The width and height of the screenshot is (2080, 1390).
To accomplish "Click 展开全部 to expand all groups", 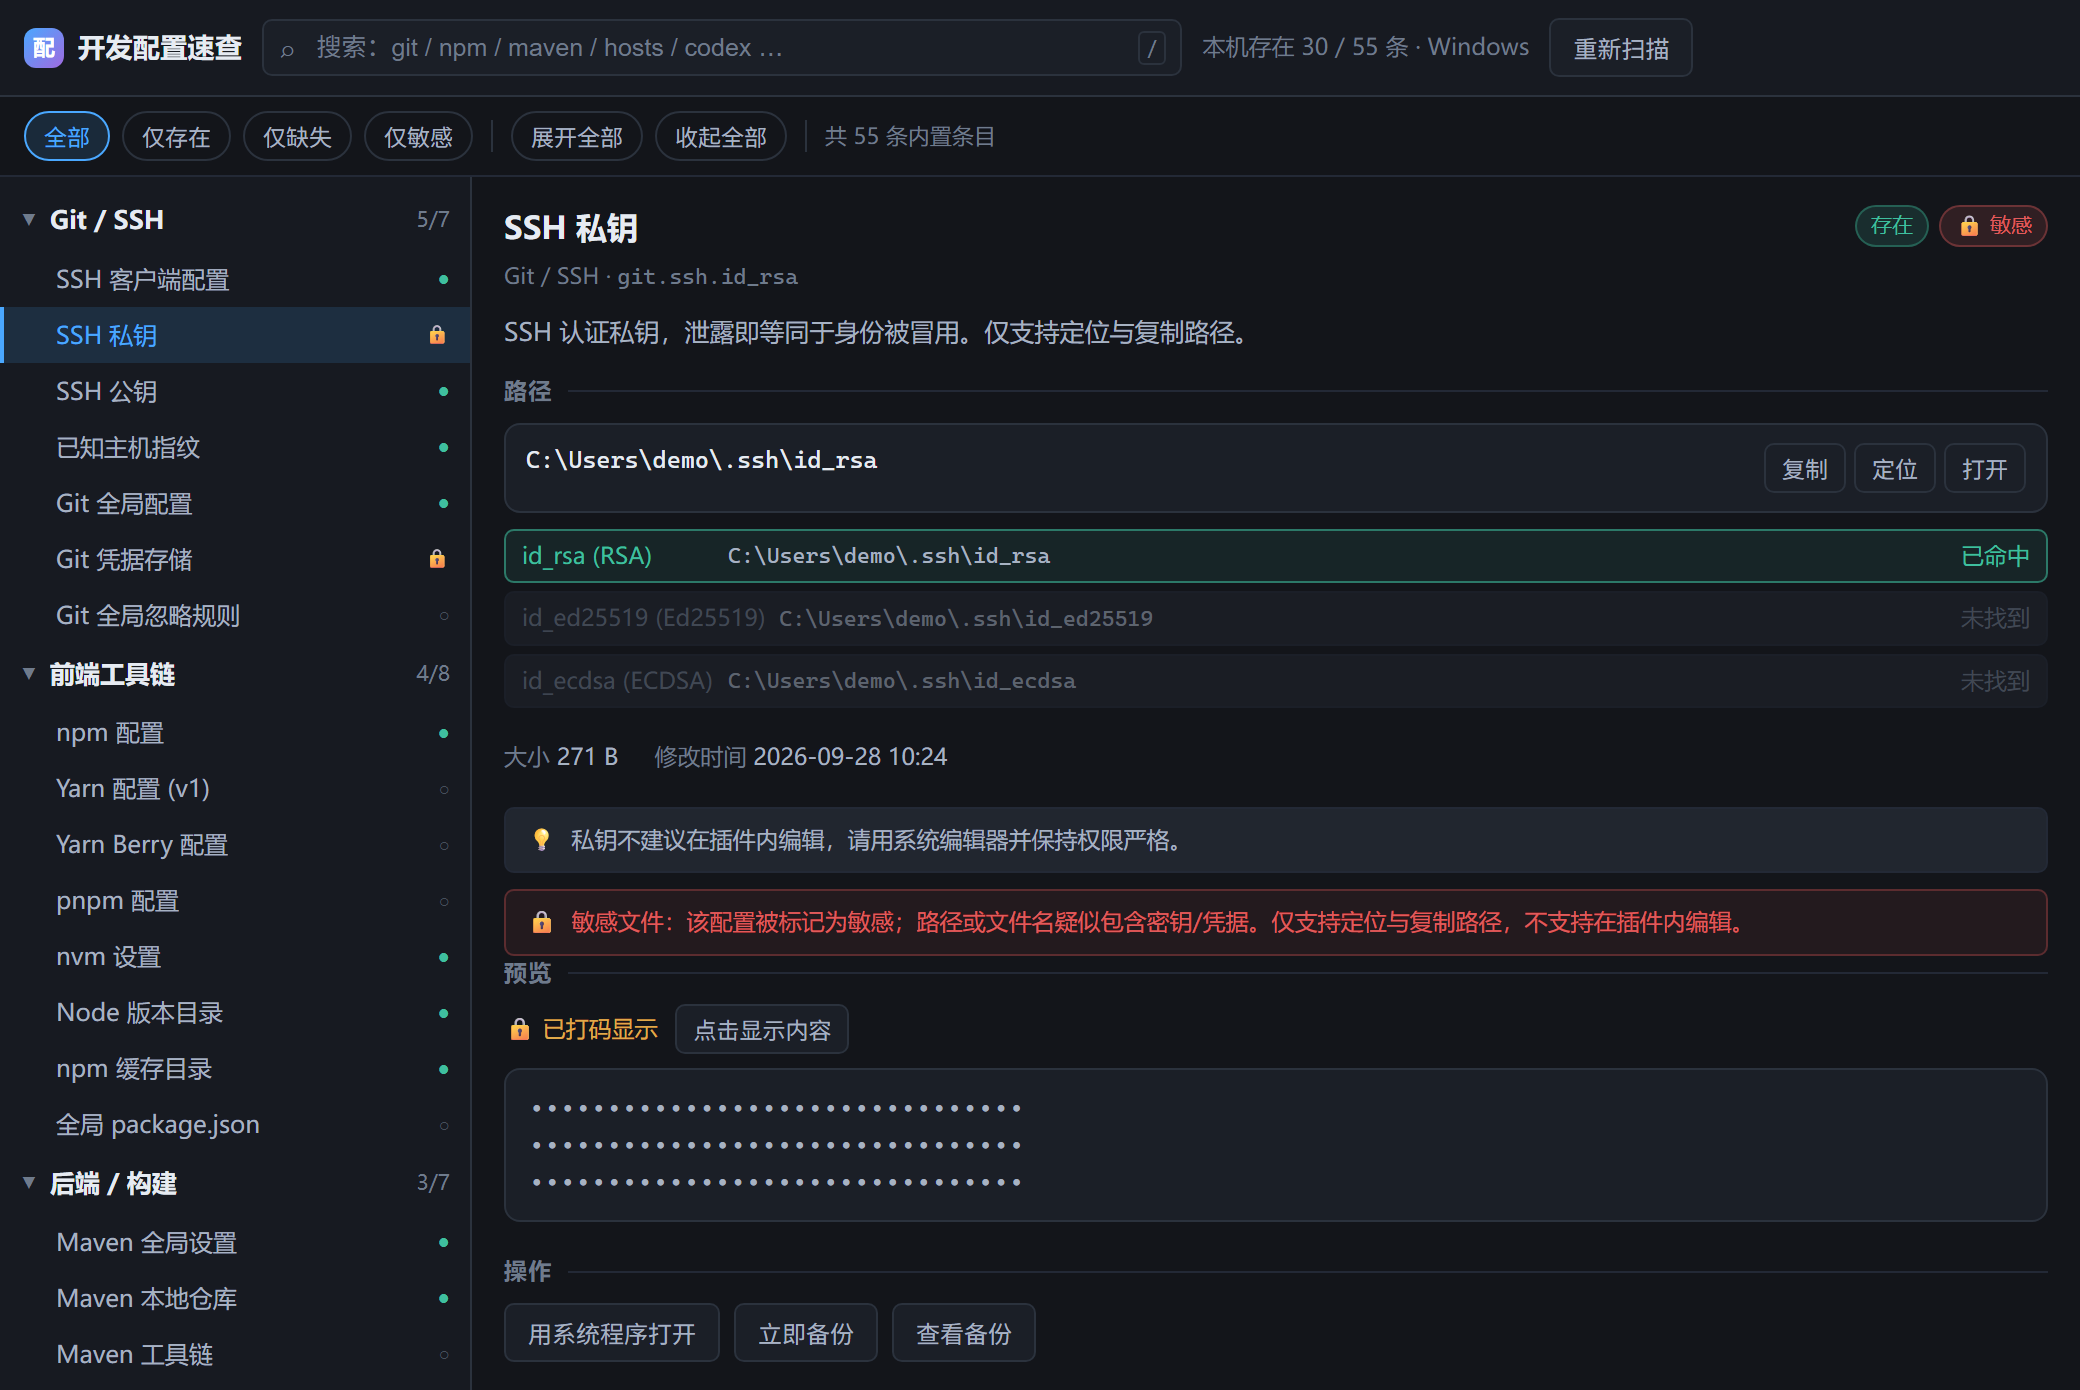I will point(577,137).
